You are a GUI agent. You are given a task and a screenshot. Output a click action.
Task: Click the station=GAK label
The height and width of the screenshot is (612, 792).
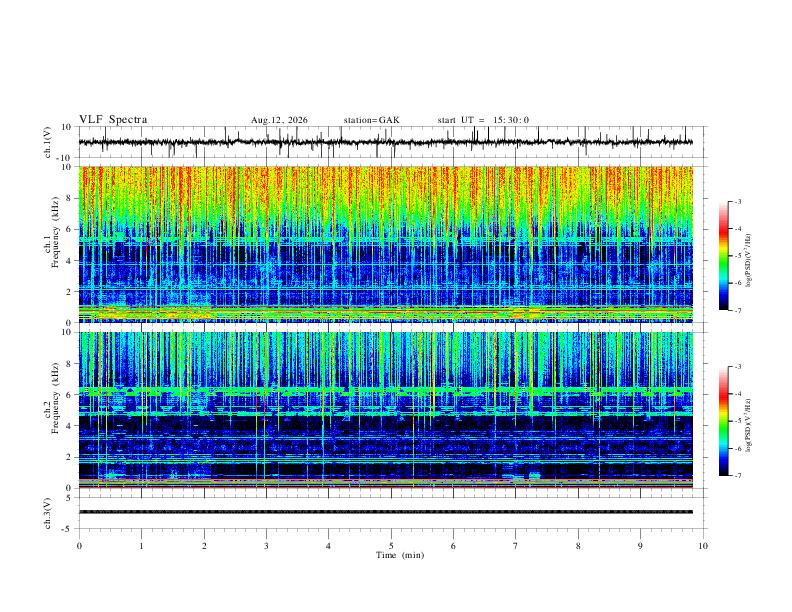pyautogui.click(x=371, y=120)
